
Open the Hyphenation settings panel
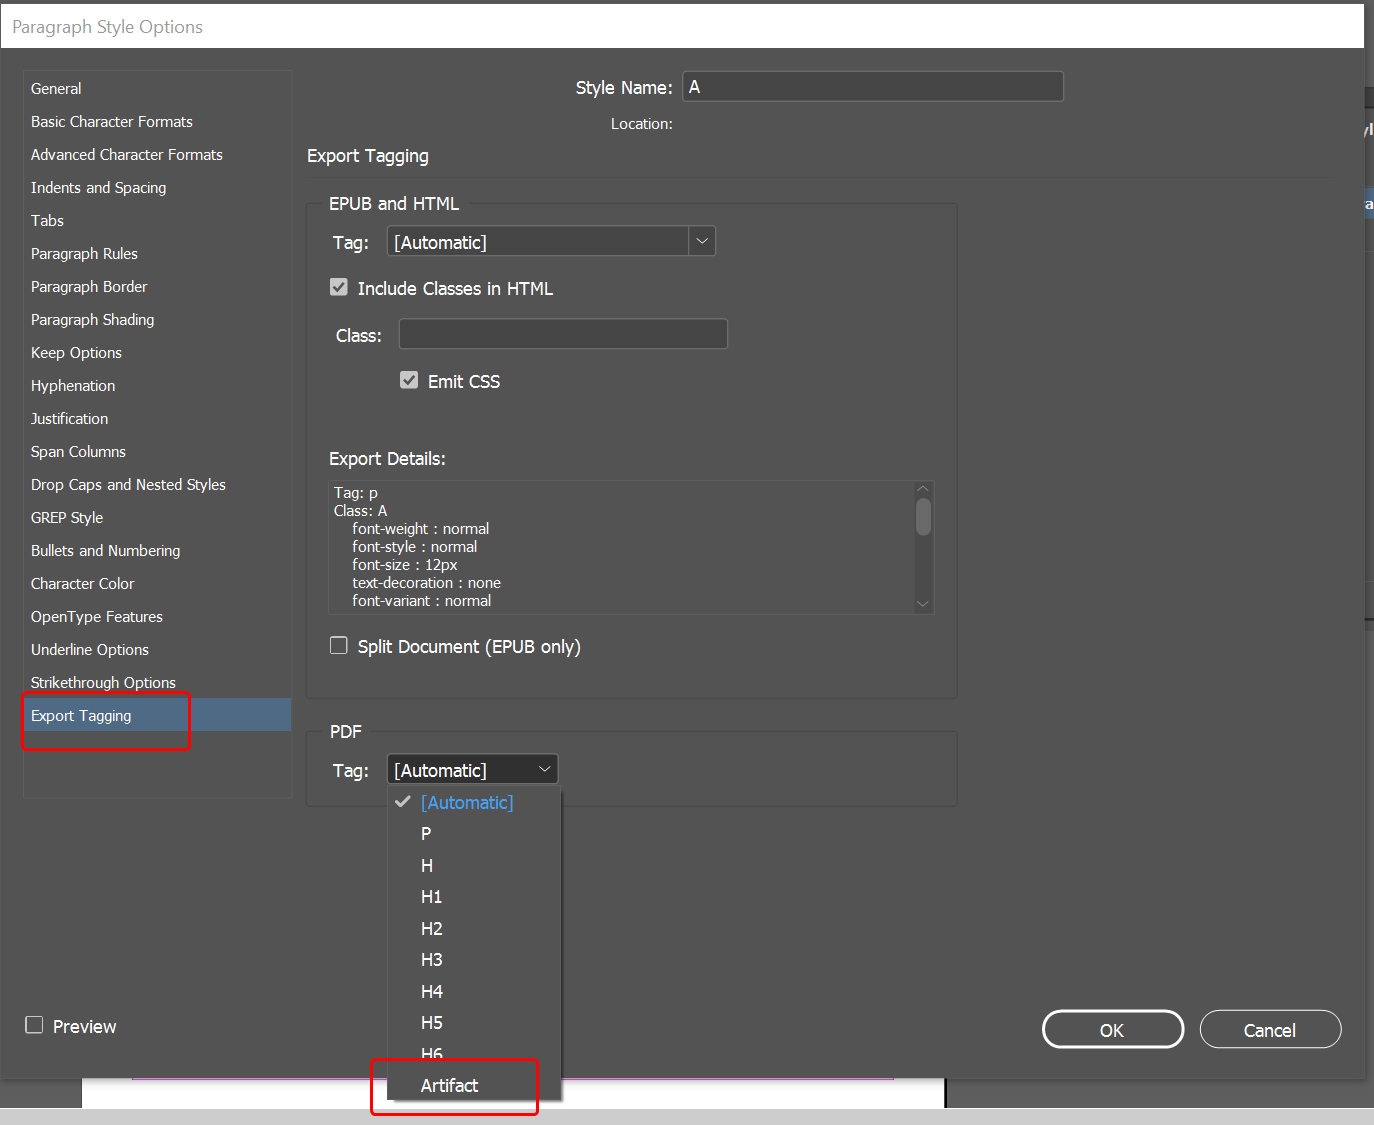pyautogui.click(x=72, y=385)
